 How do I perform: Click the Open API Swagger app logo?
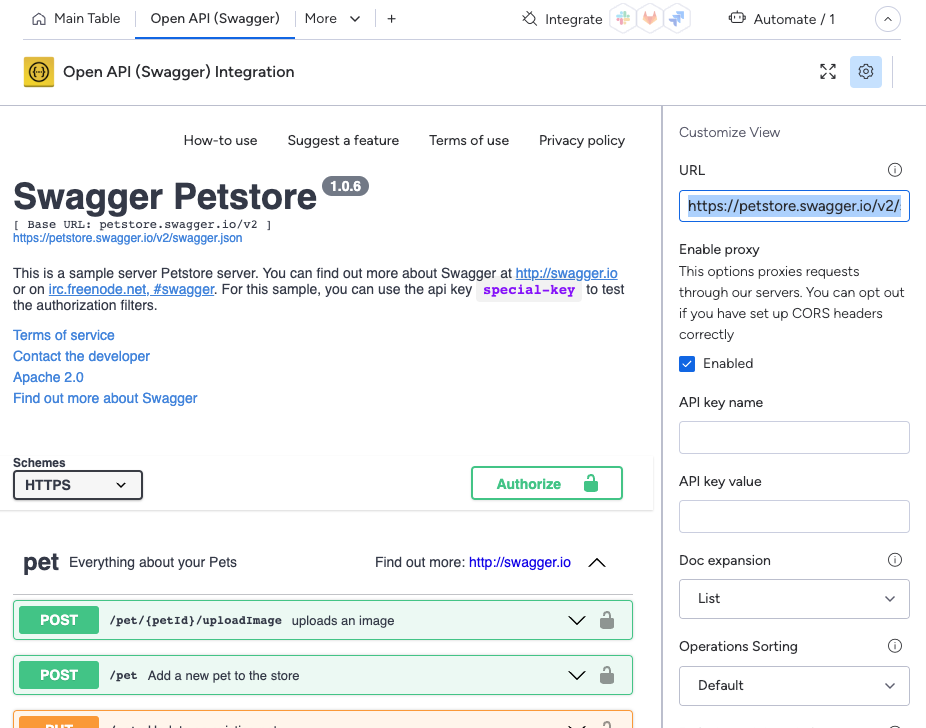39,72
